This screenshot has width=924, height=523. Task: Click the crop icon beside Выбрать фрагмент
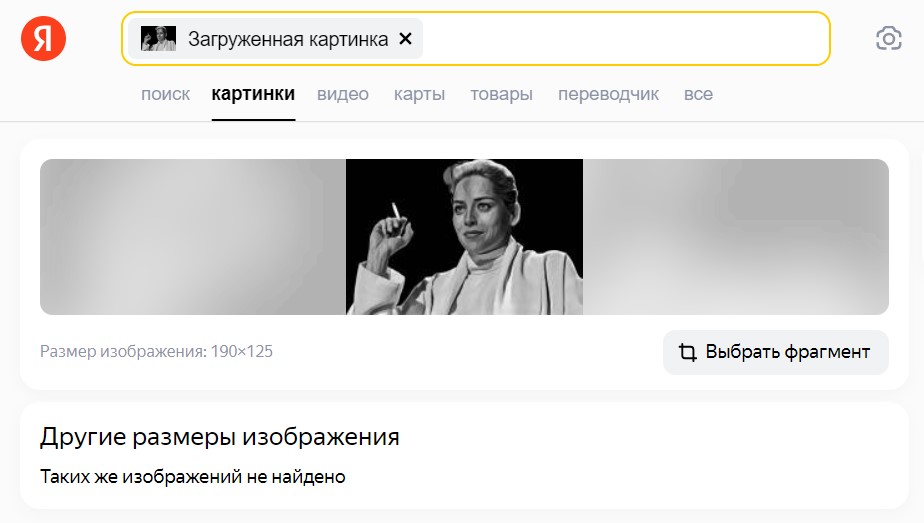(687, 352)
